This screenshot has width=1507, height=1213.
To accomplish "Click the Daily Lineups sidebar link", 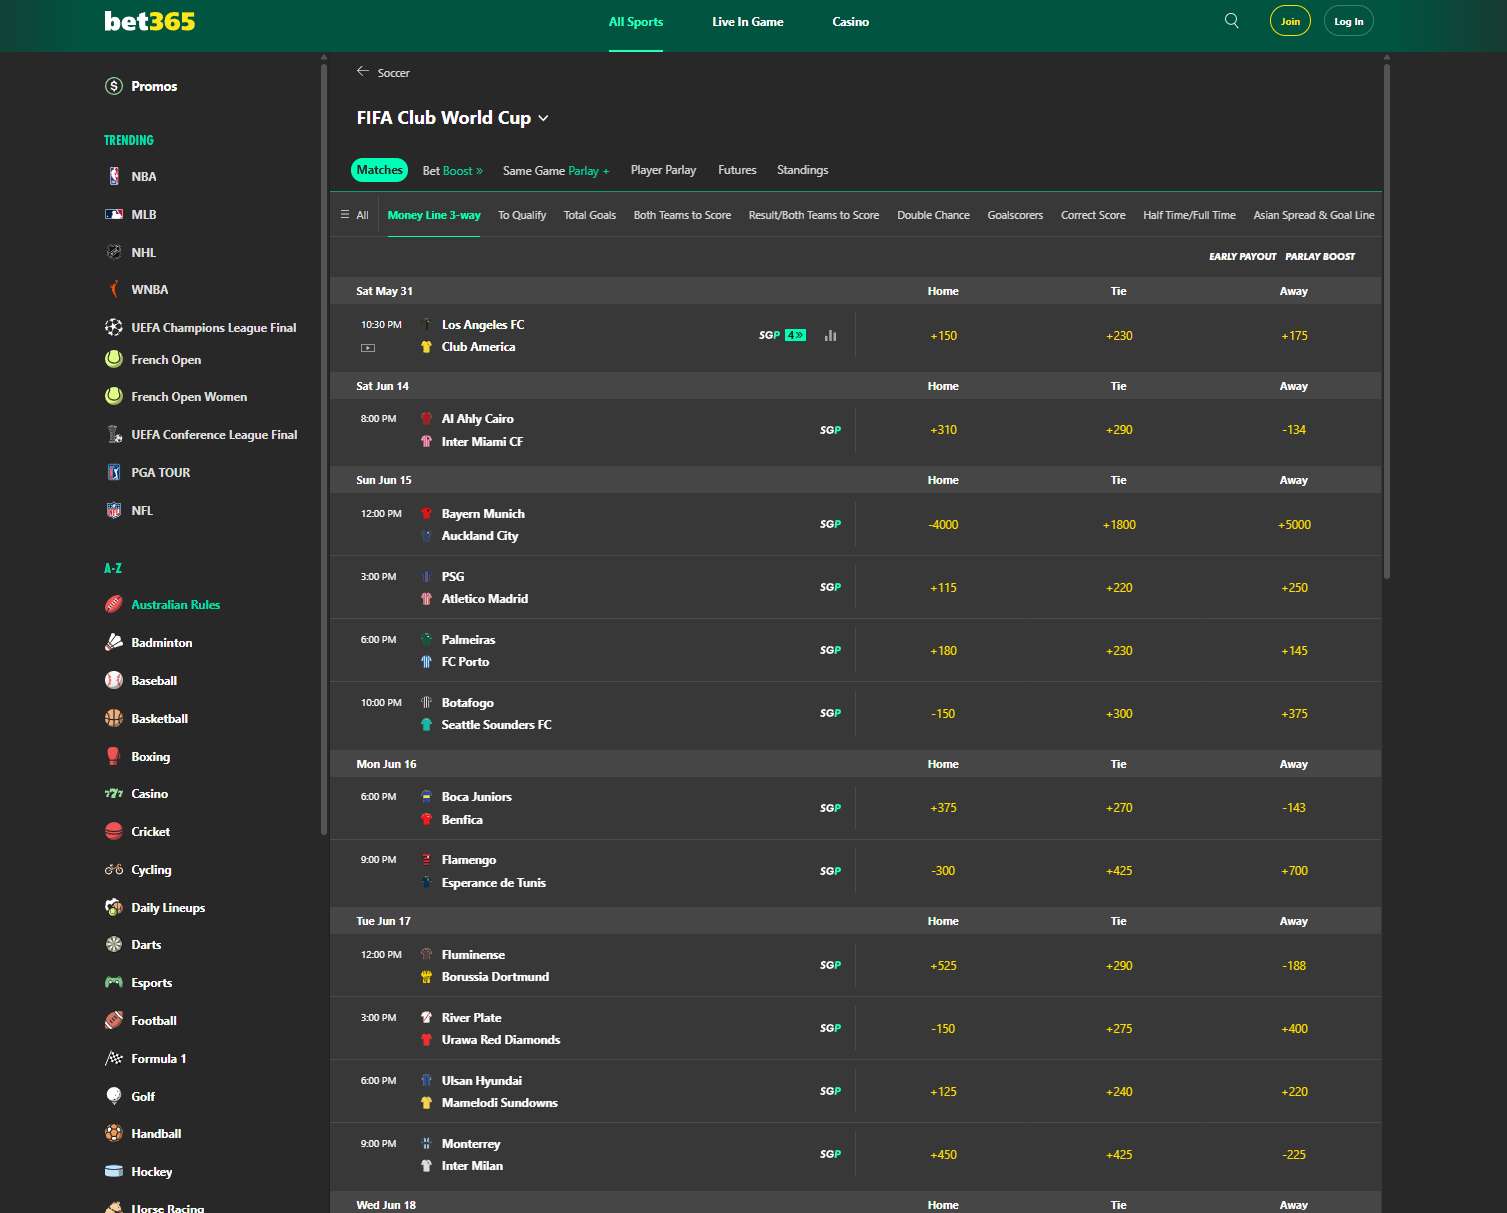I will coord(168,907).
